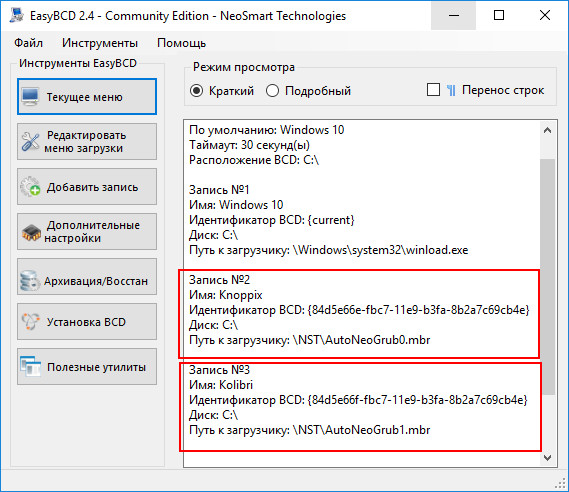The width and height of the screenshot is (569, 492).
Task: Select the Краткий view mode radio button
Action: [196, 91]
